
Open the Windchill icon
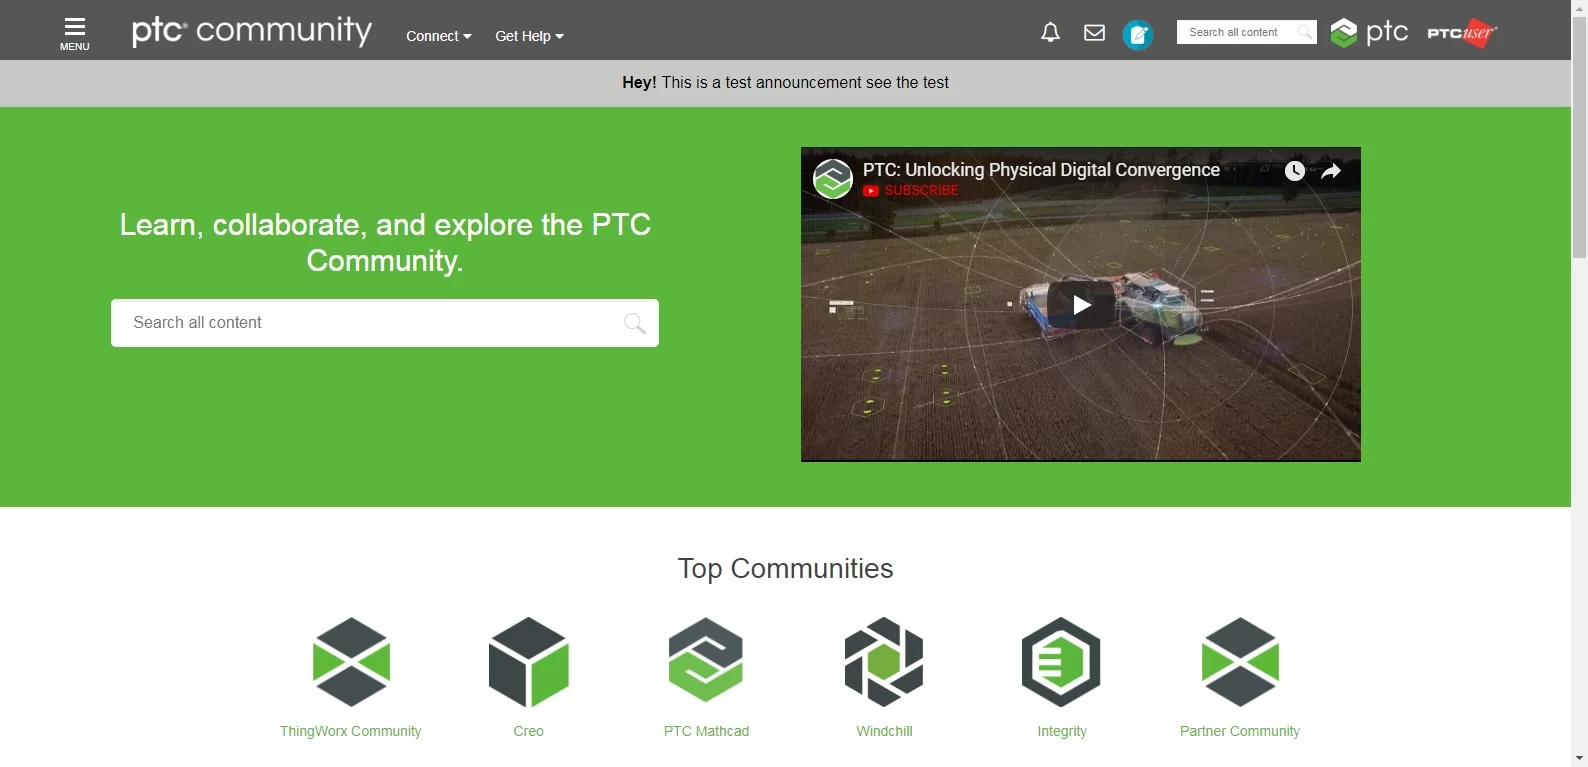pos(884,662)
